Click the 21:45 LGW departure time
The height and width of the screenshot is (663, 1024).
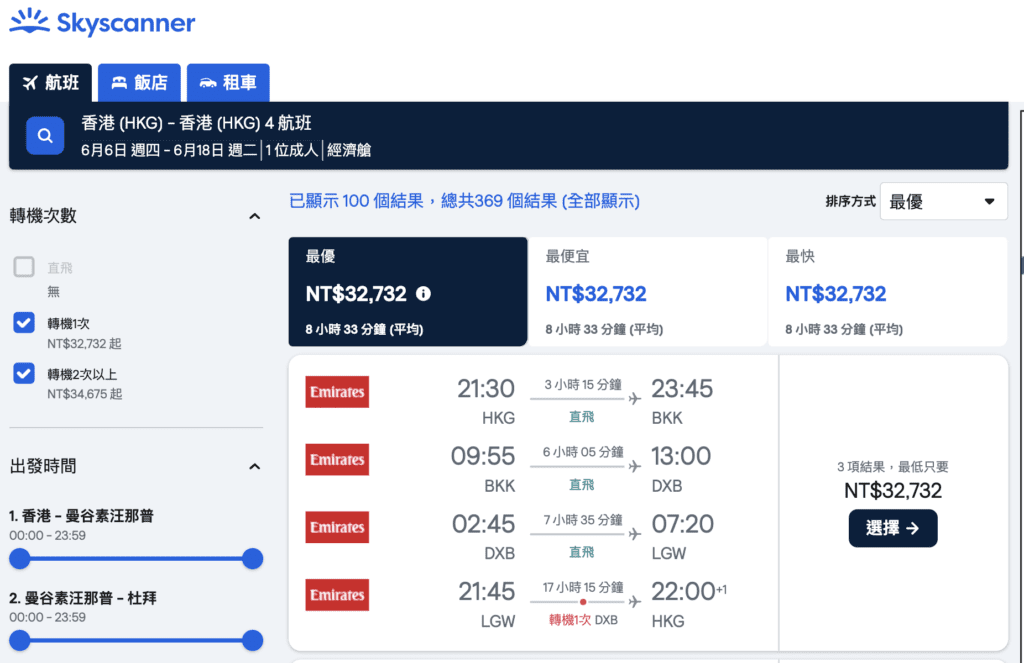(x=487, y=592)
